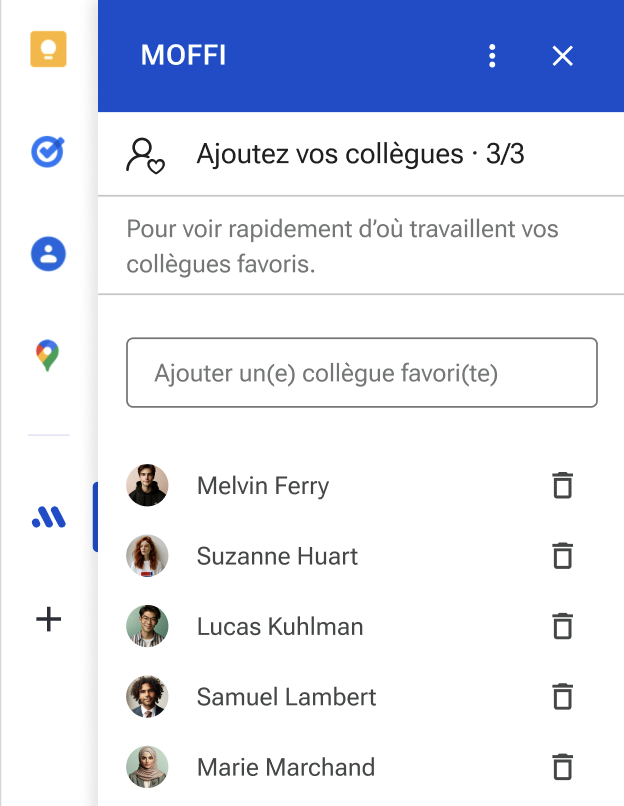Click the favorite colleague search field
The width and height of the screenshot is (624, 806).
(x=362, y=373)
